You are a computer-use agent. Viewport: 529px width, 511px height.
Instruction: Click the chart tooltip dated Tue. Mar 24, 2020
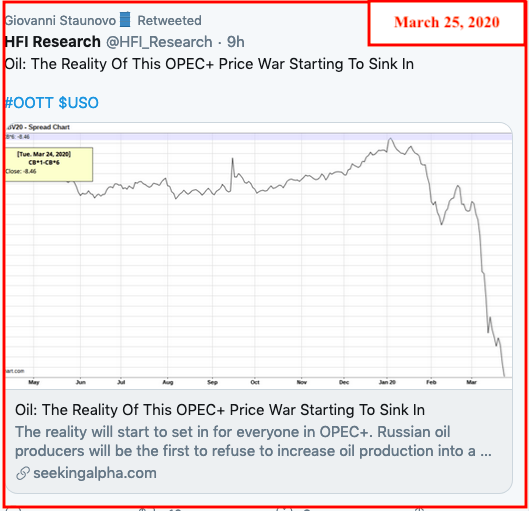tap(49, 164)
